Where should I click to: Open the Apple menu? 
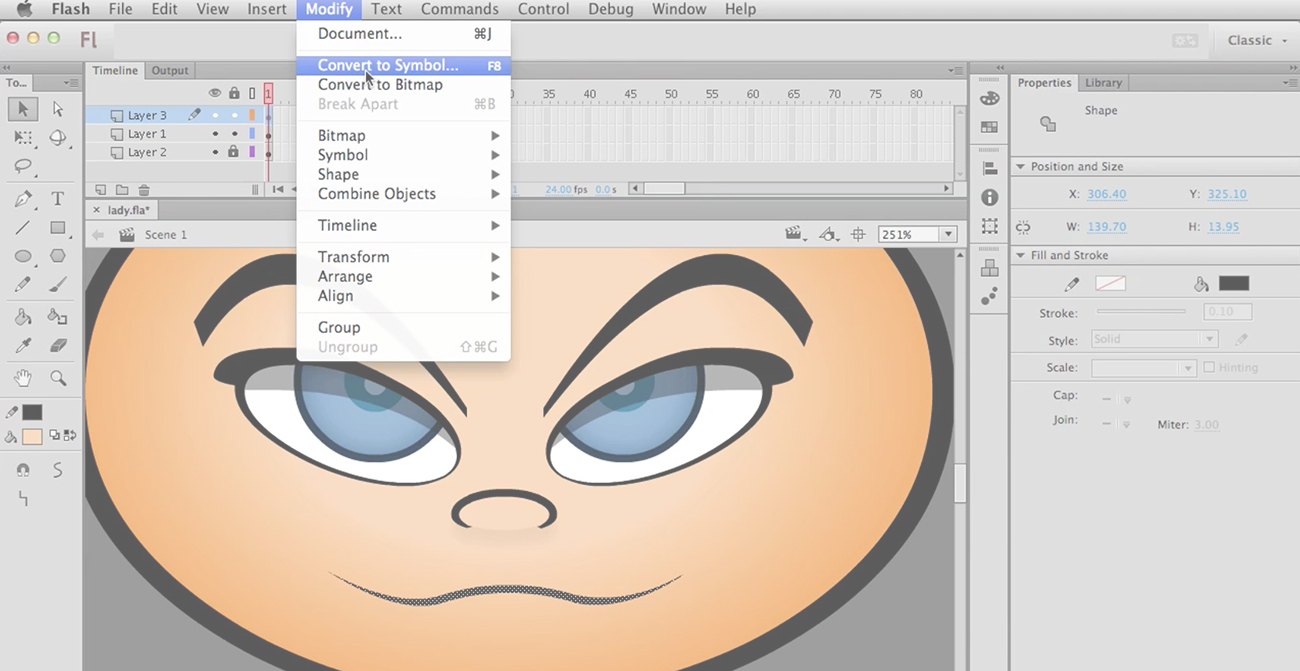point(25,9)
